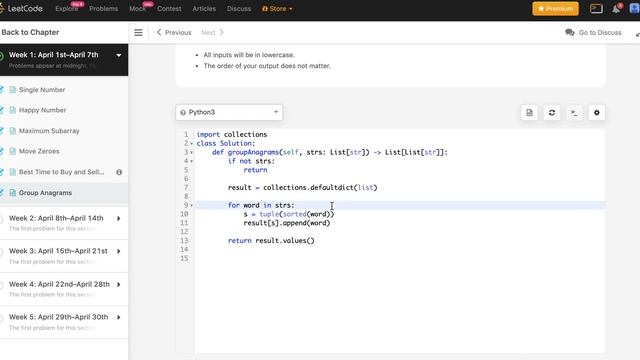This screenshot has width=640, height=360.
Task: Click empty editor line 15
Action: 400,258
